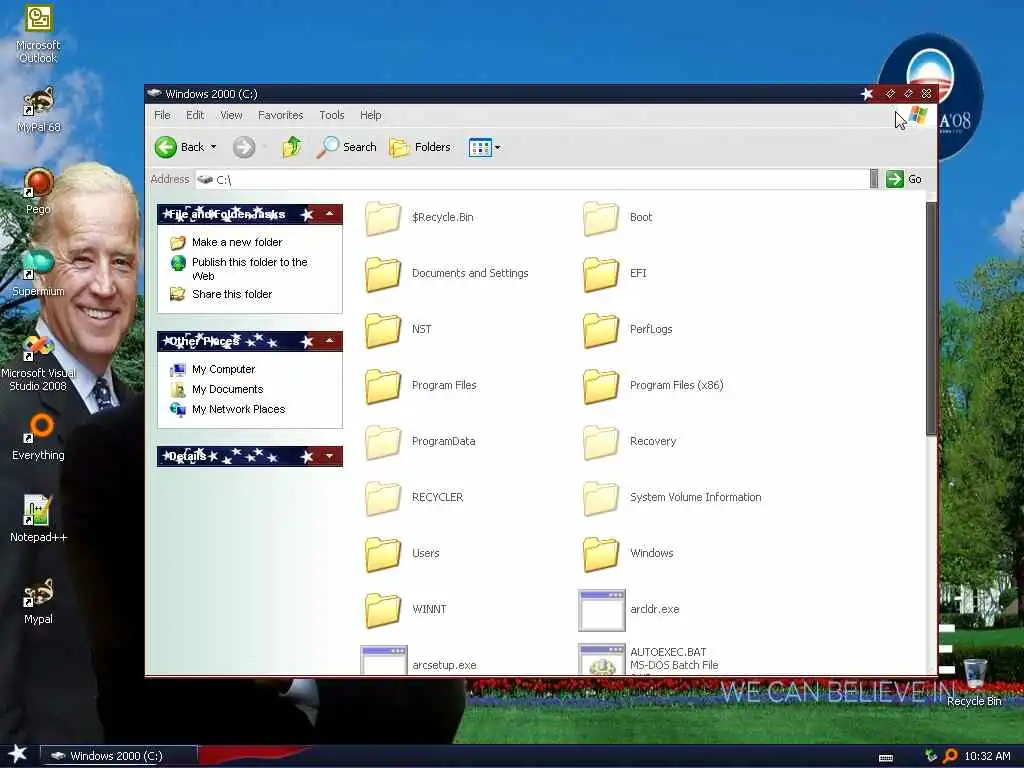Viewport: 1024px width, 768px height.
Task: Select the arcsetup.exe file icon
Action: click(x=383, y=660)
